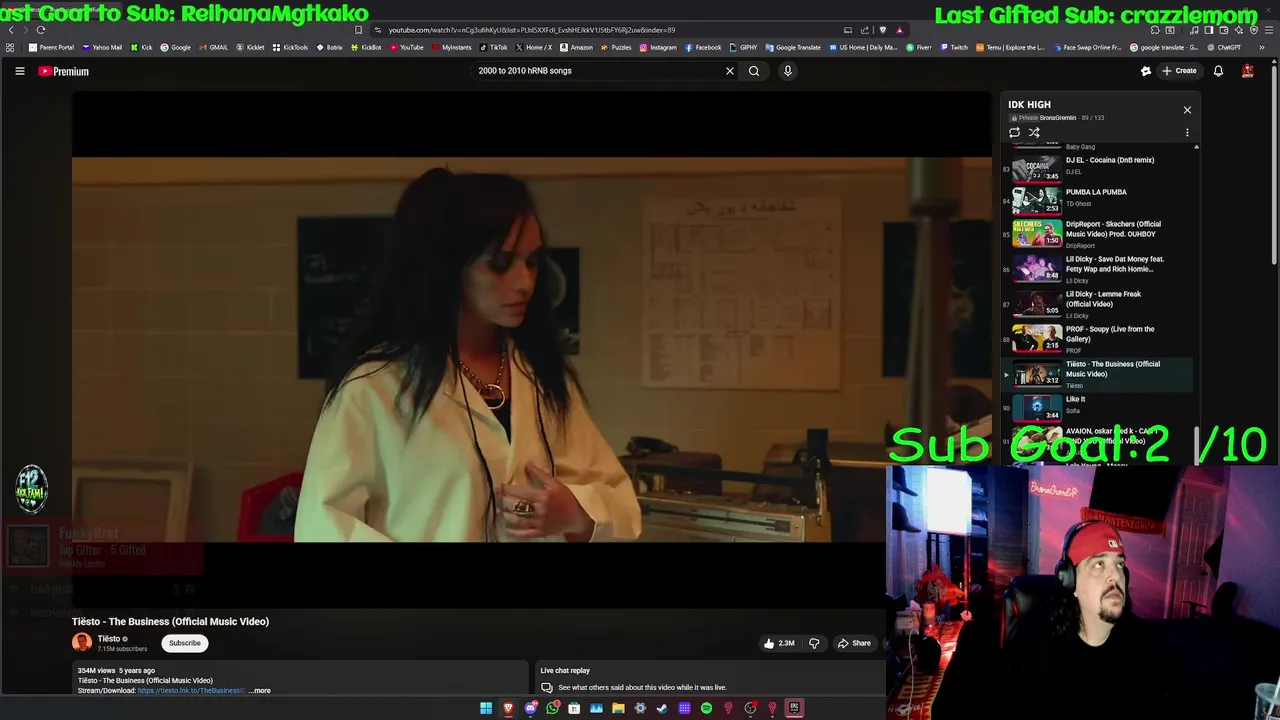Go to the YouTube Premium home logo
This screenshot has width=1280, height=720.
64,71
